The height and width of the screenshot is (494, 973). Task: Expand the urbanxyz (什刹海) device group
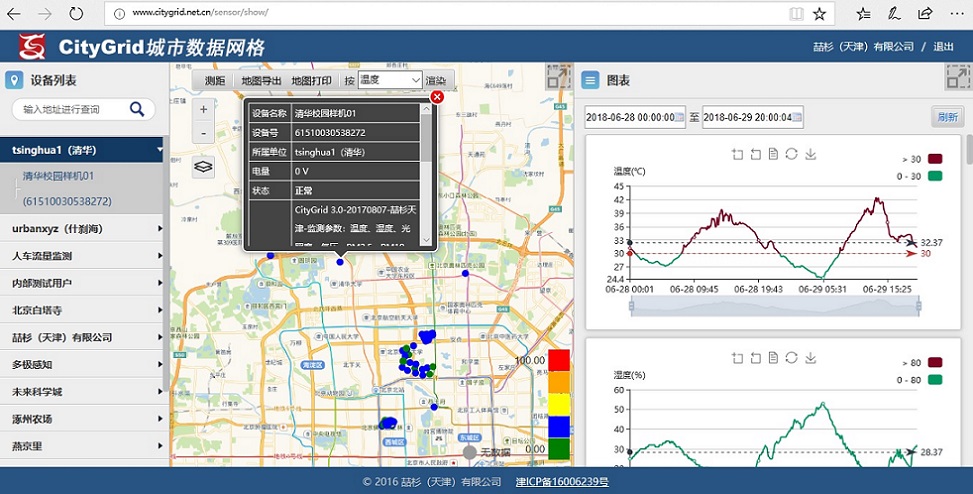click(x=84, y=229)
